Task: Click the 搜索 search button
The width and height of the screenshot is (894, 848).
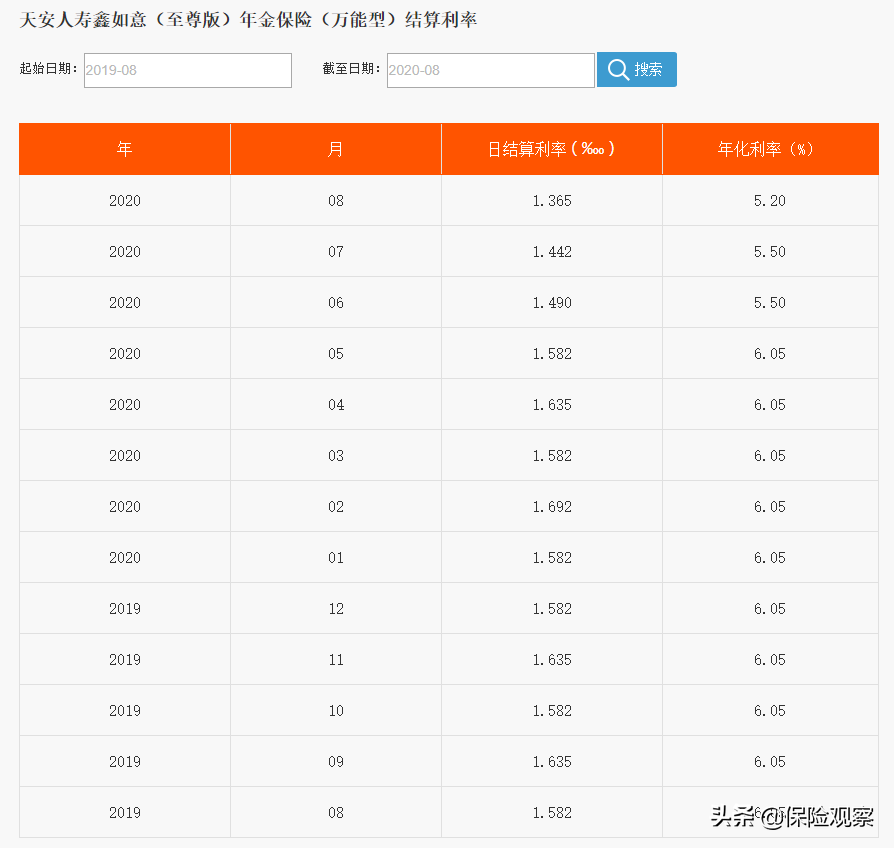Action: click(636, 70)
